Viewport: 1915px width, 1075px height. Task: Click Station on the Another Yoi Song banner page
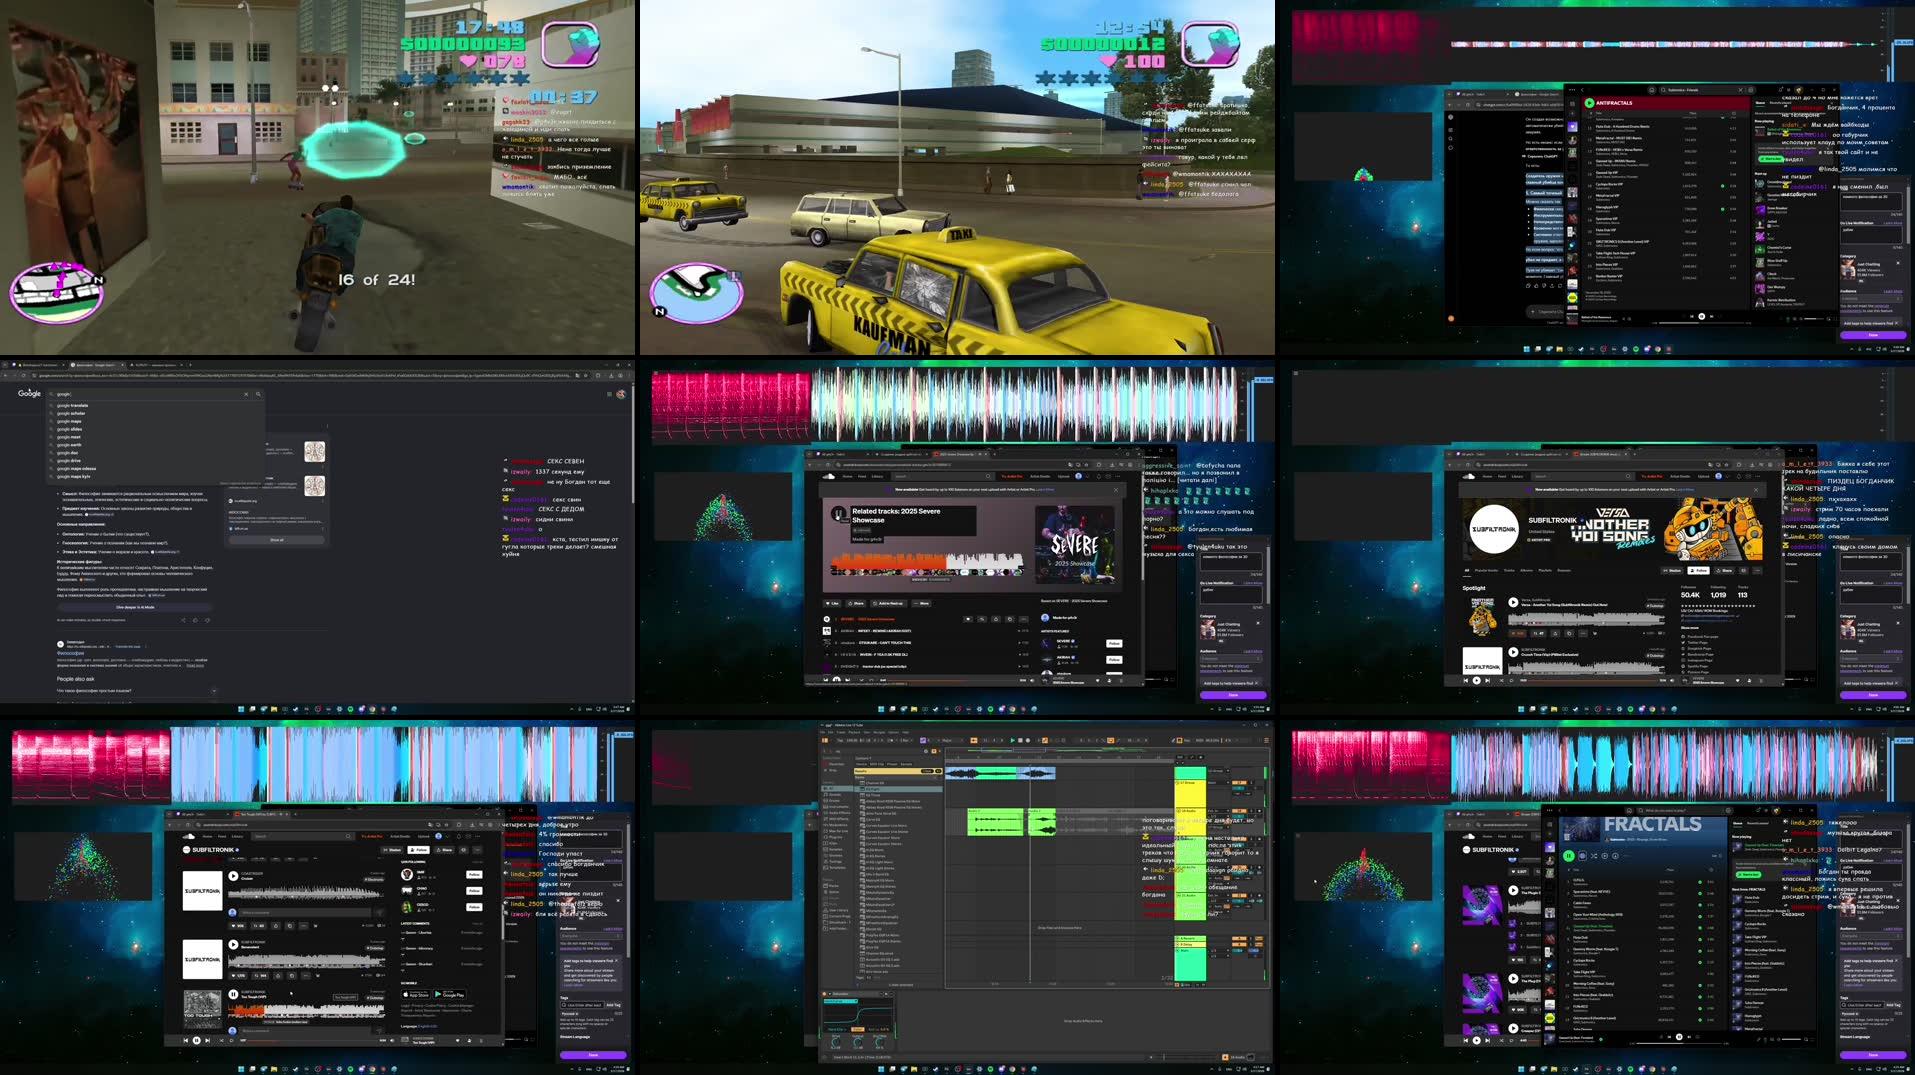(x=1672, y=570)
